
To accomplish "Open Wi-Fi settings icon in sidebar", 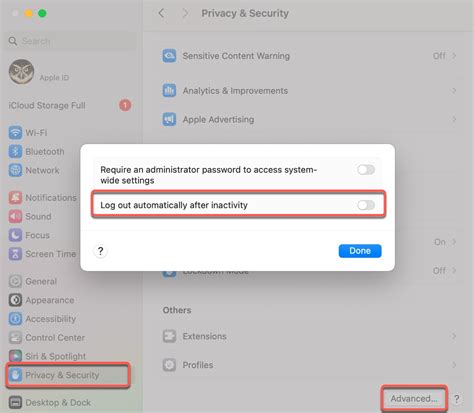I will pos(15,133).
